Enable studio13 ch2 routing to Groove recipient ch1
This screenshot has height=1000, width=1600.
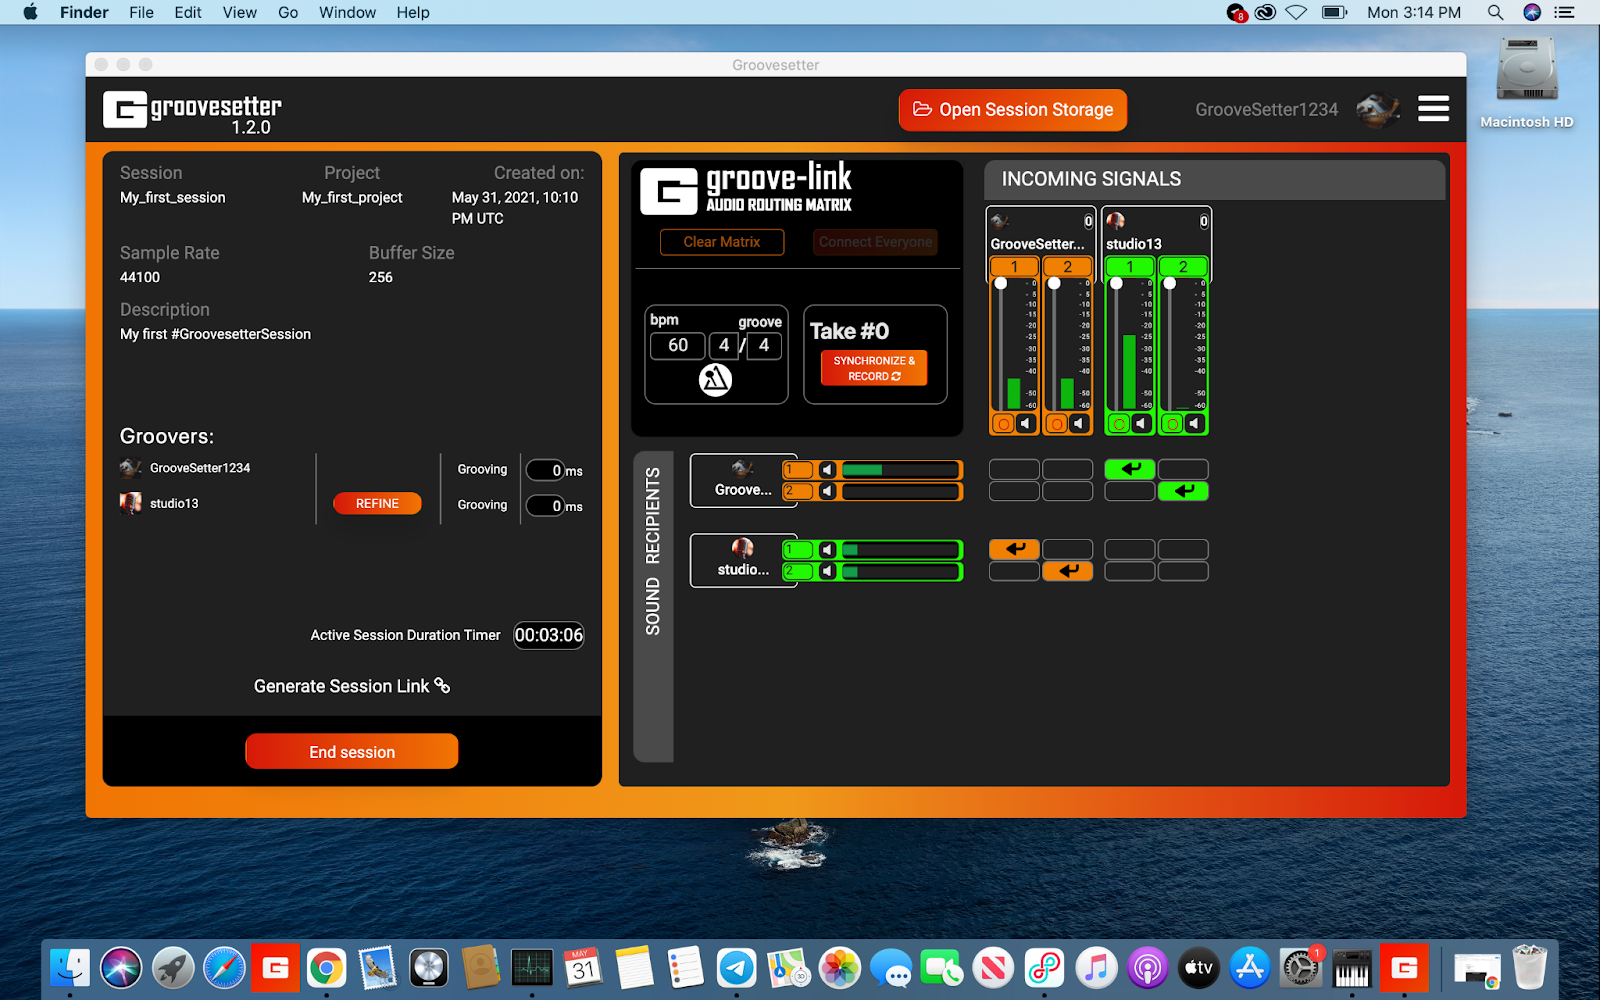[1183, 469]
